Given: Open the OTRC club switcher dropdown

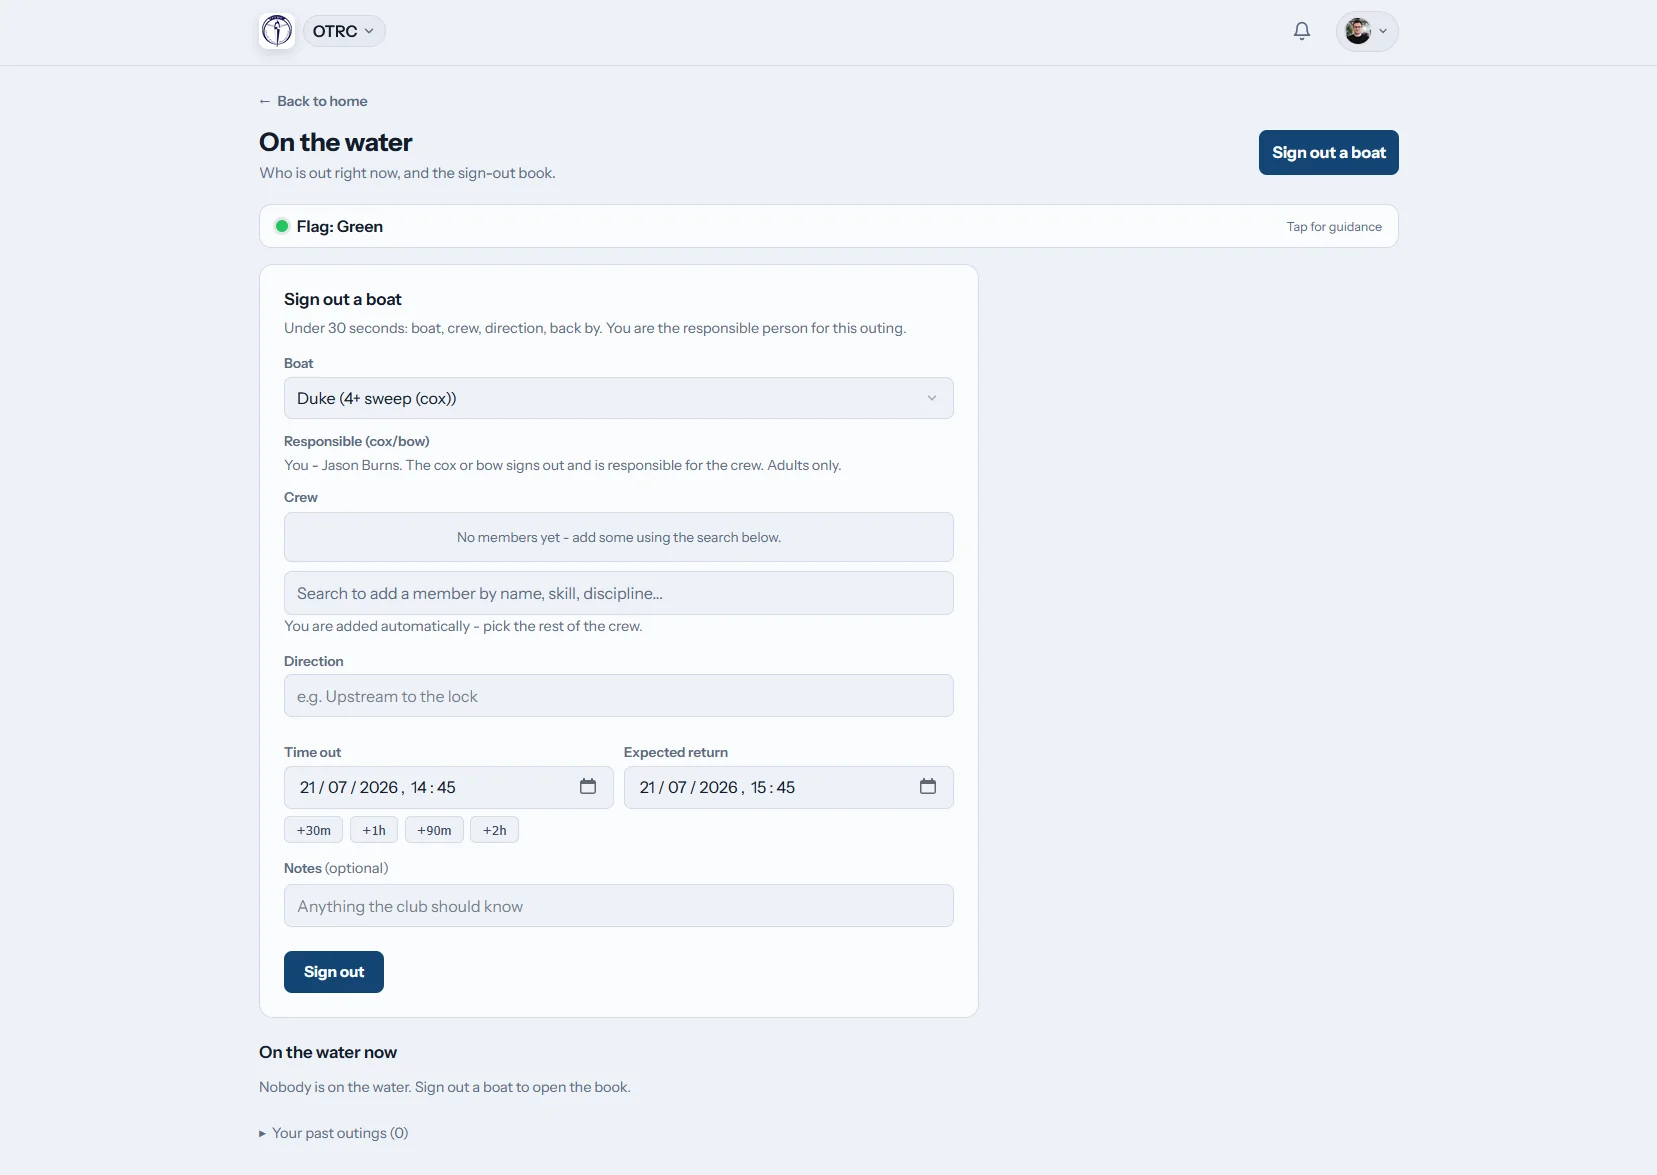Looking at the screenshot, I should [344, 31].
